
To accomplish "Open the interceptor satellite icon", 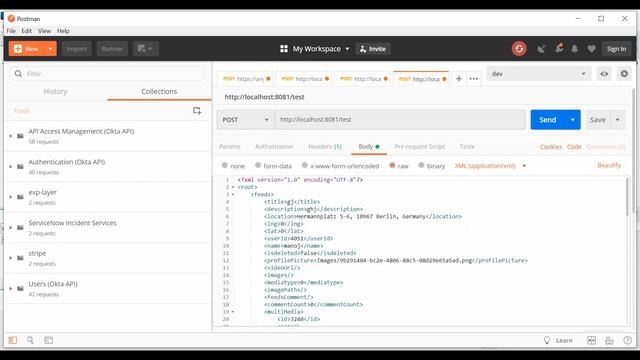I will pos(542,49).
